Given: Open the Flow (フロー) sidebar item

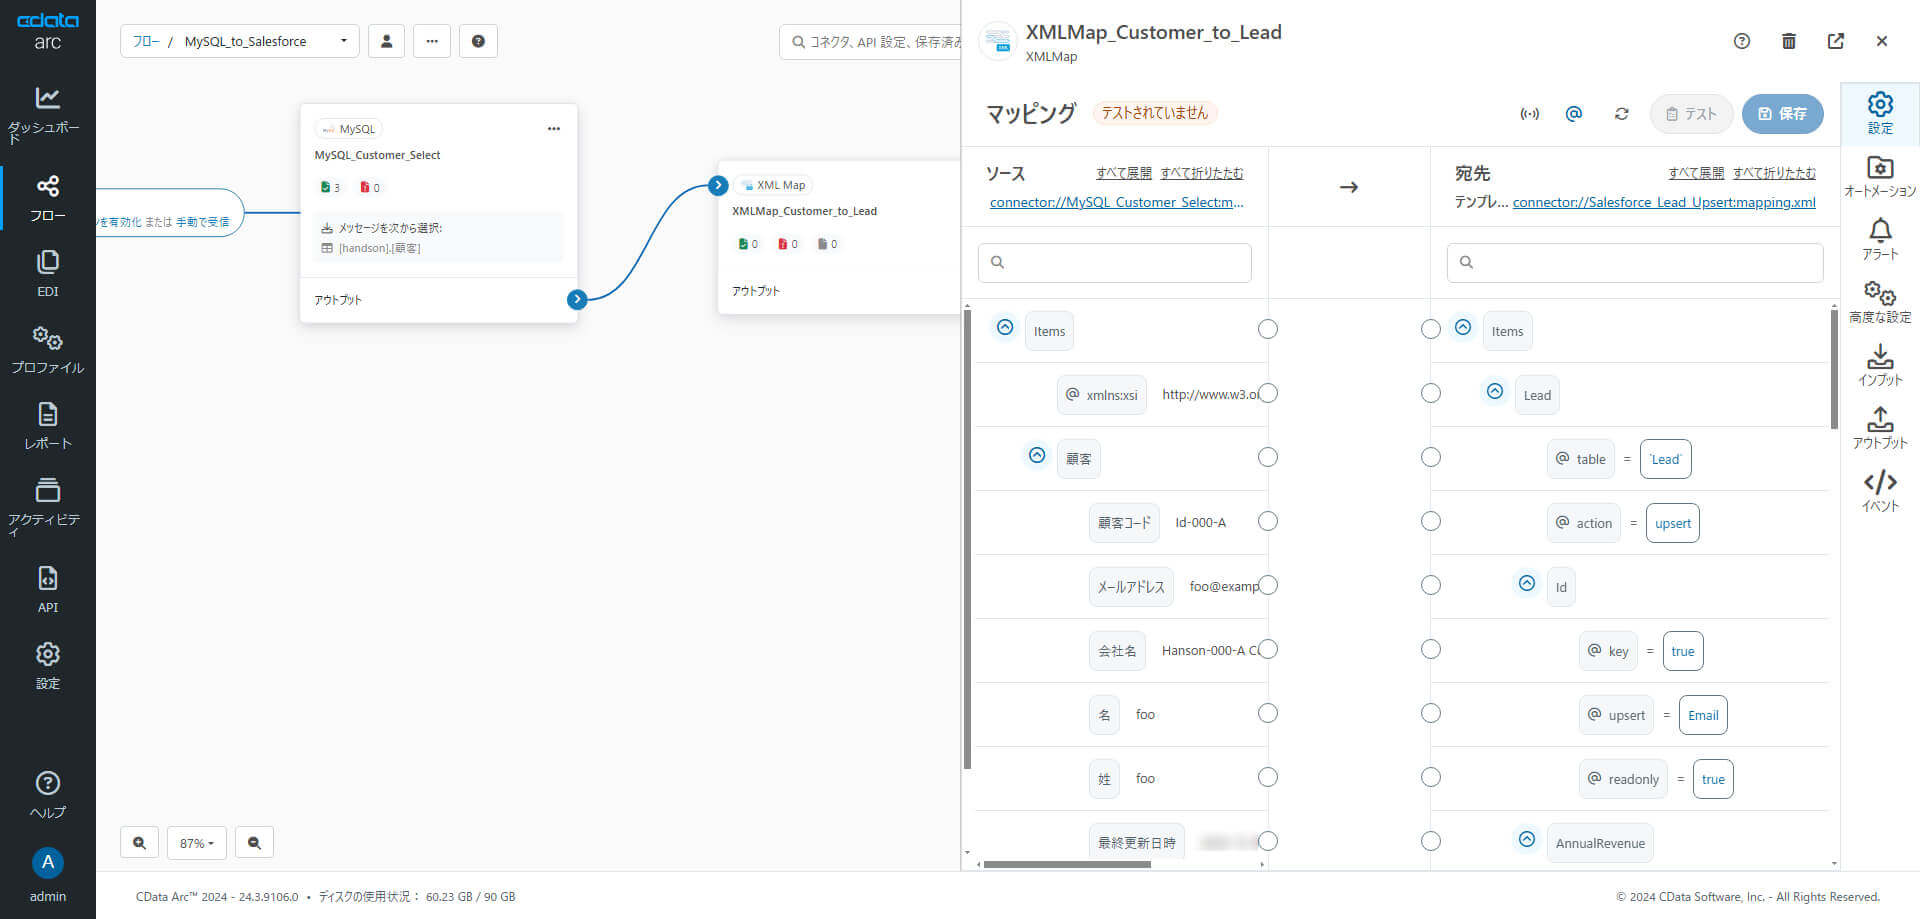Looking at the screenshot, I should click(x=47, y=198).
